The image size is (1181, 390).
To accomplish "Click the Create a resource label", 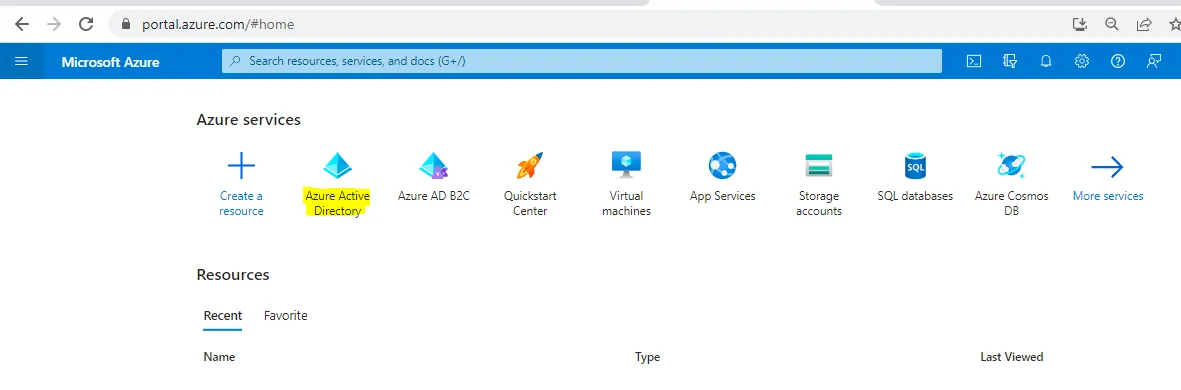I will [241, 203].
